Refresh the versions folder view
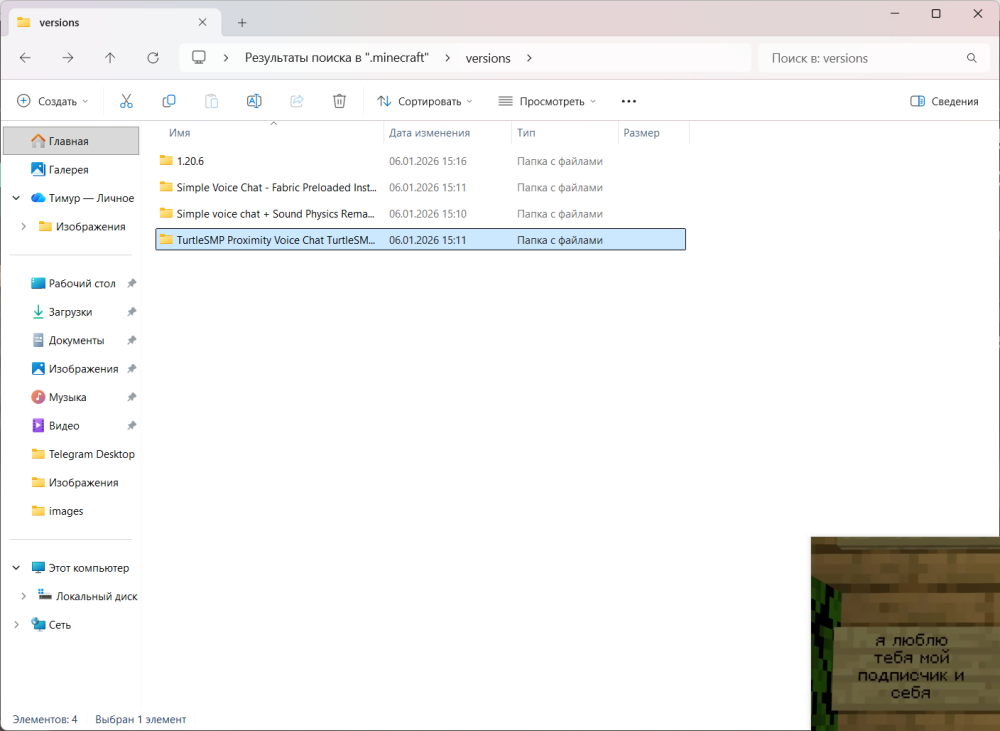The width and height of the screenshot is (1000, 731). pyautogui.click(x=152, y=58)
